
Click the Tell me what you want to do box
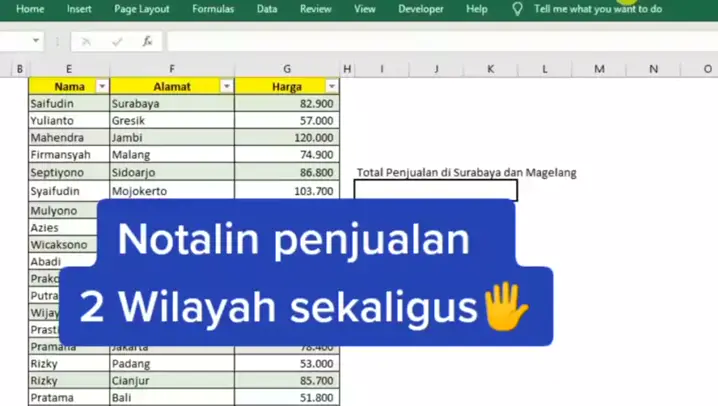pos(597,9)
